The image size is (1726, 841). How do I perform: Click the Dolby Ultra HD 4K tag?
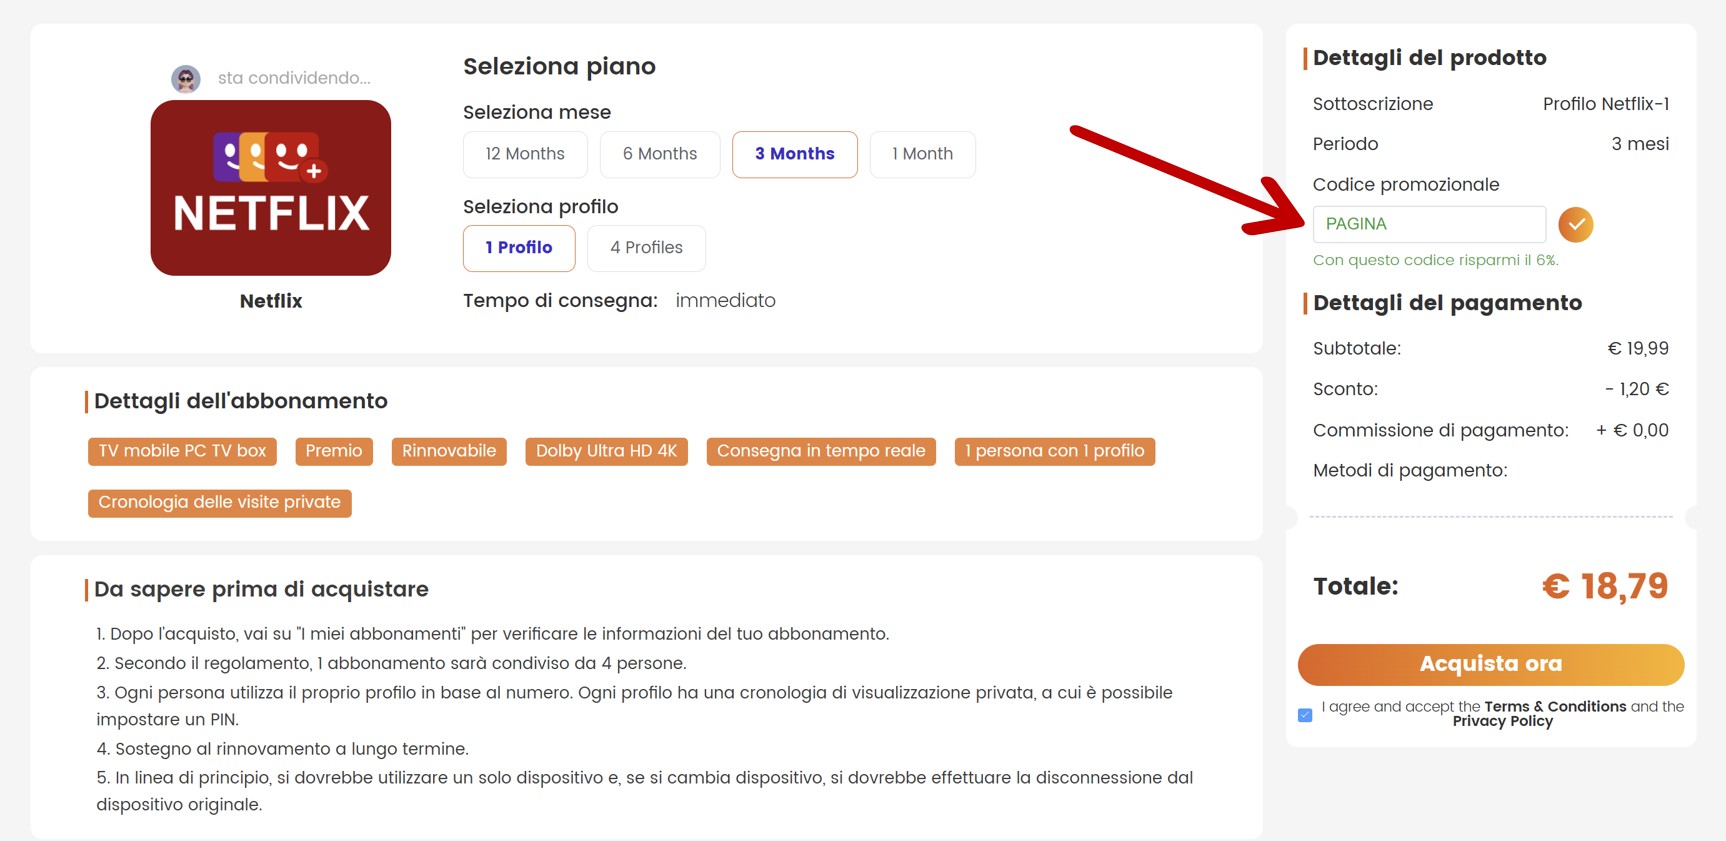coord(606,451)
